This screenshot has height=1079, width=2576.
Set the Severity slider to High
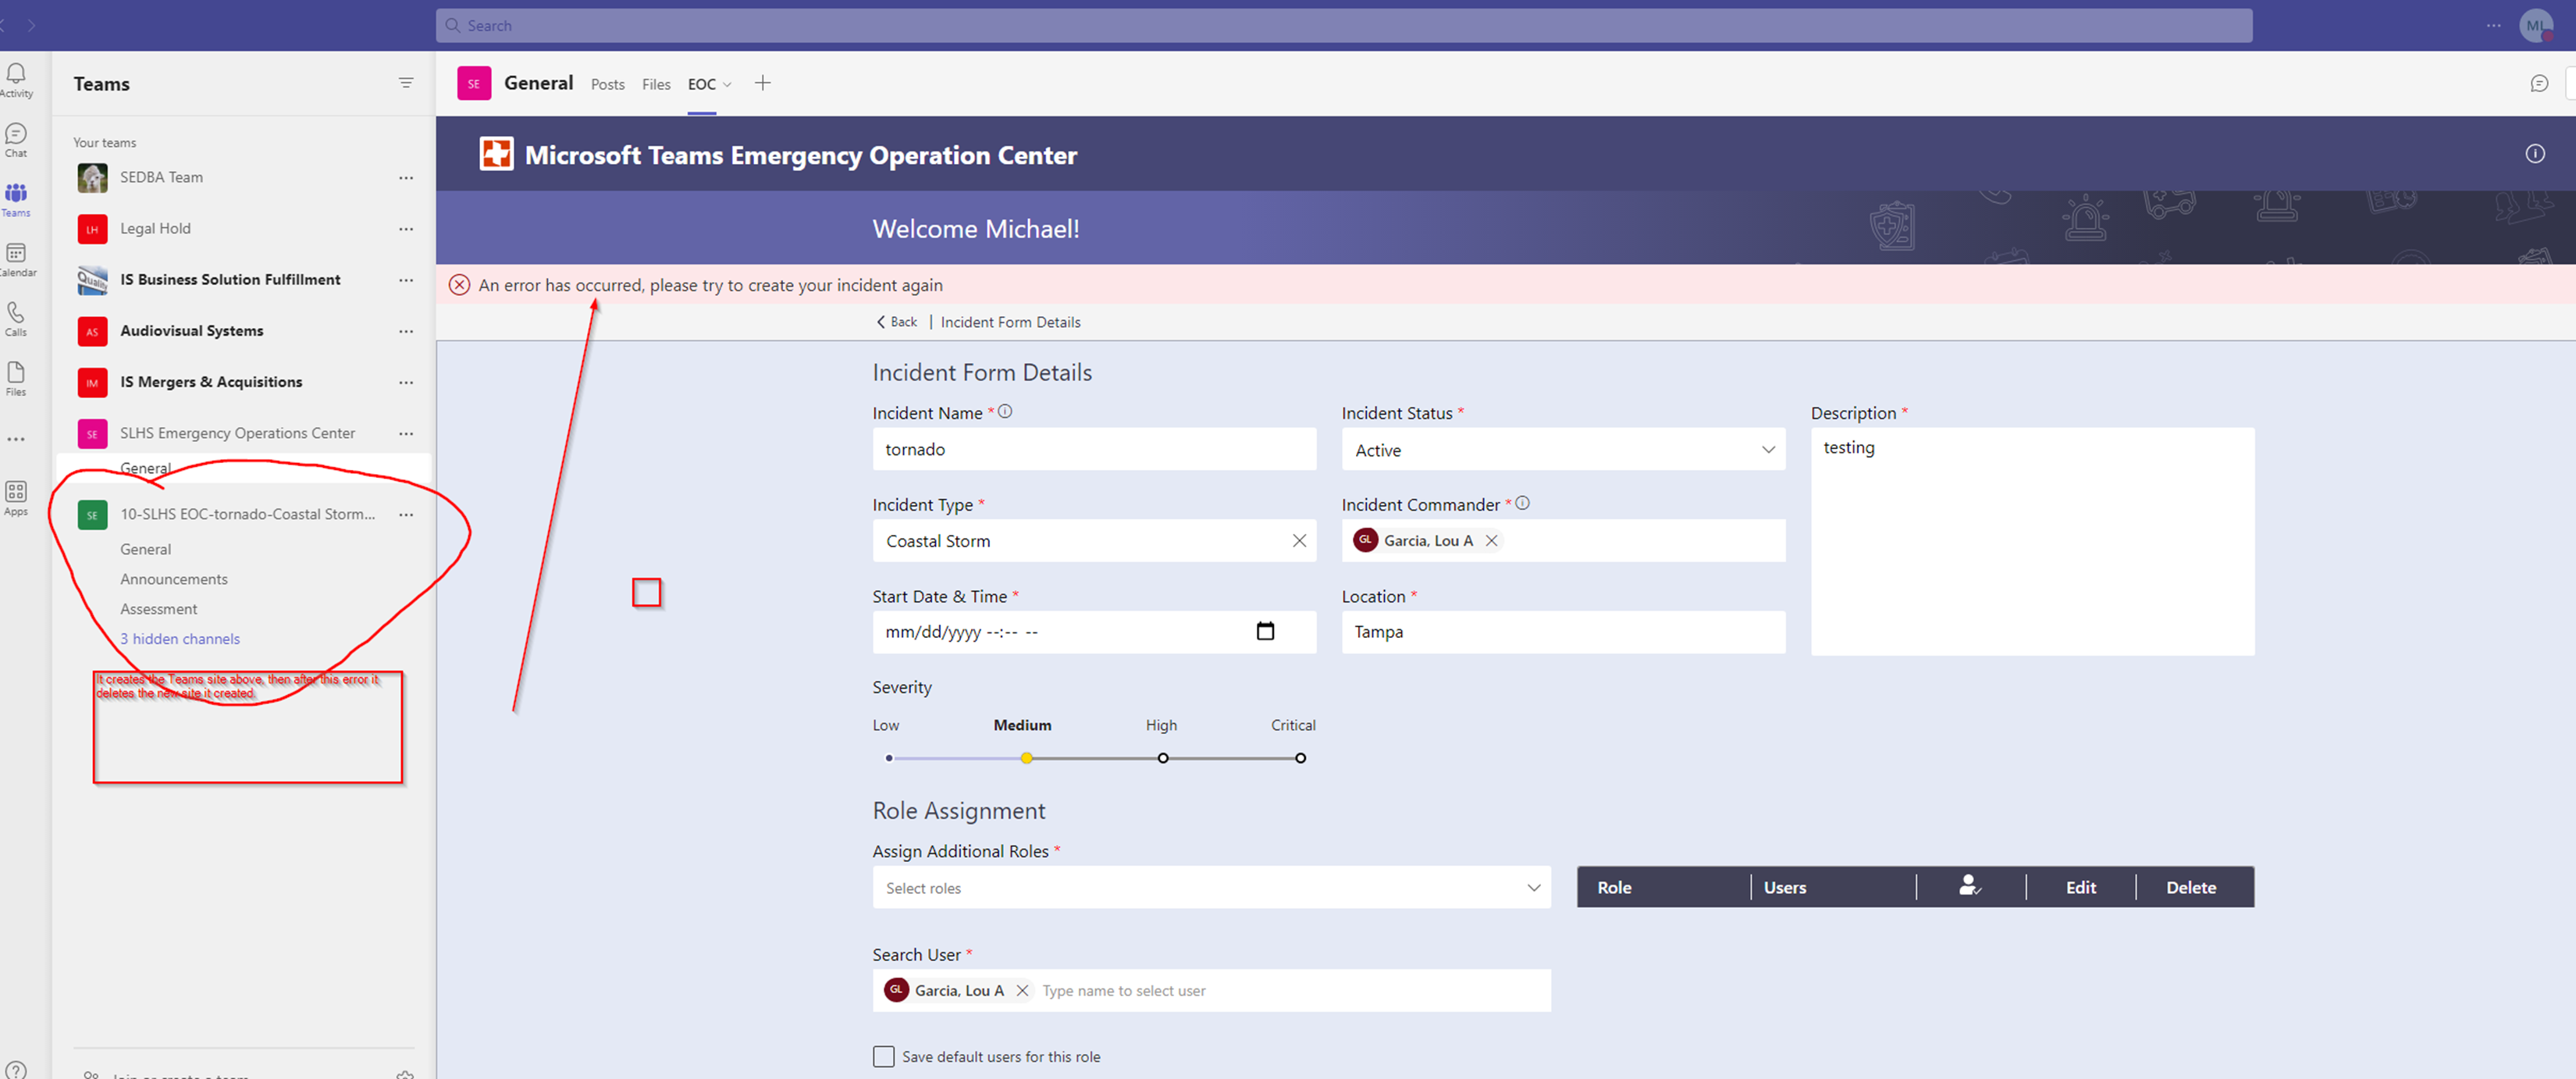pyautogui.click(x=1163, y=757)
